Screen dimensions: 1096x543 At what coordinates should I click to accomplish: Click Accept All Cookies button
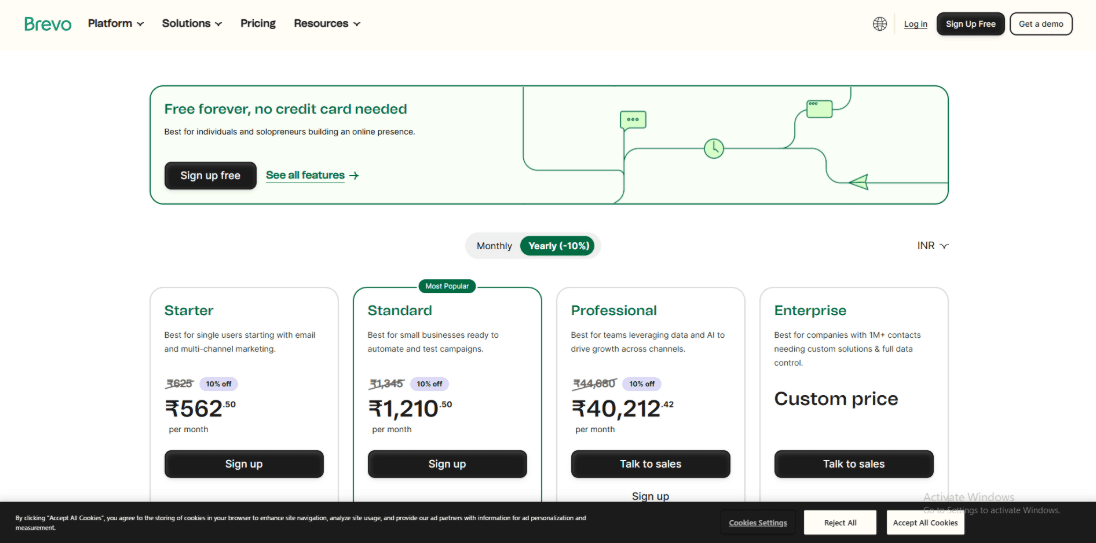925,523
